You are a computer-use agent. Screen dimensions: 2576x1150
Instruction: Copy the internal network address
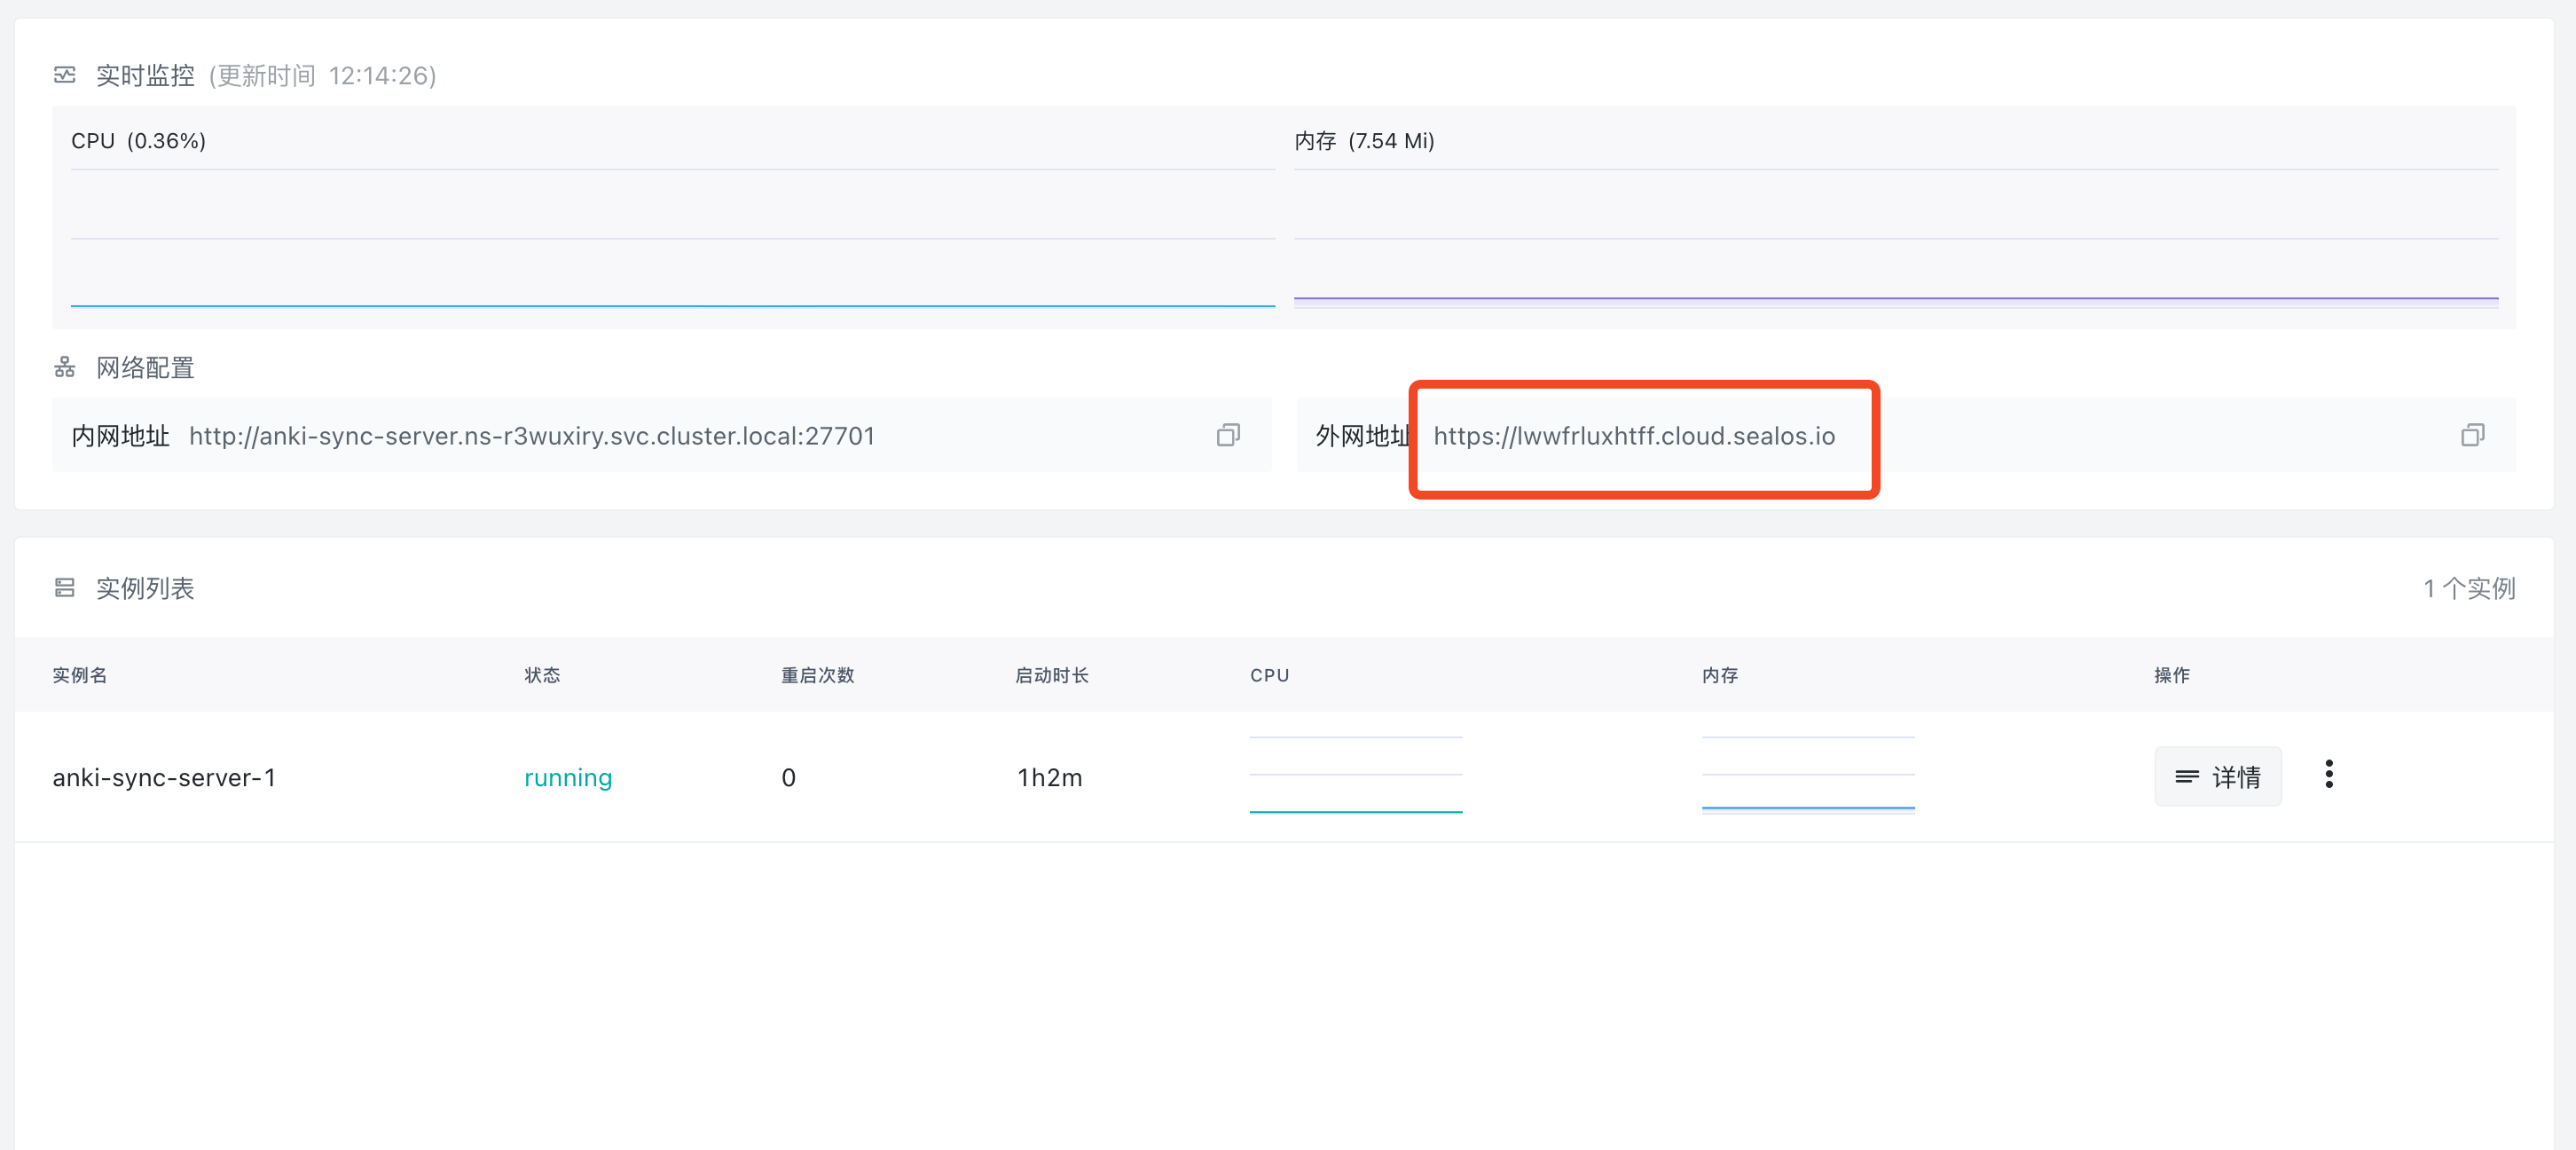pos(1228,435)
